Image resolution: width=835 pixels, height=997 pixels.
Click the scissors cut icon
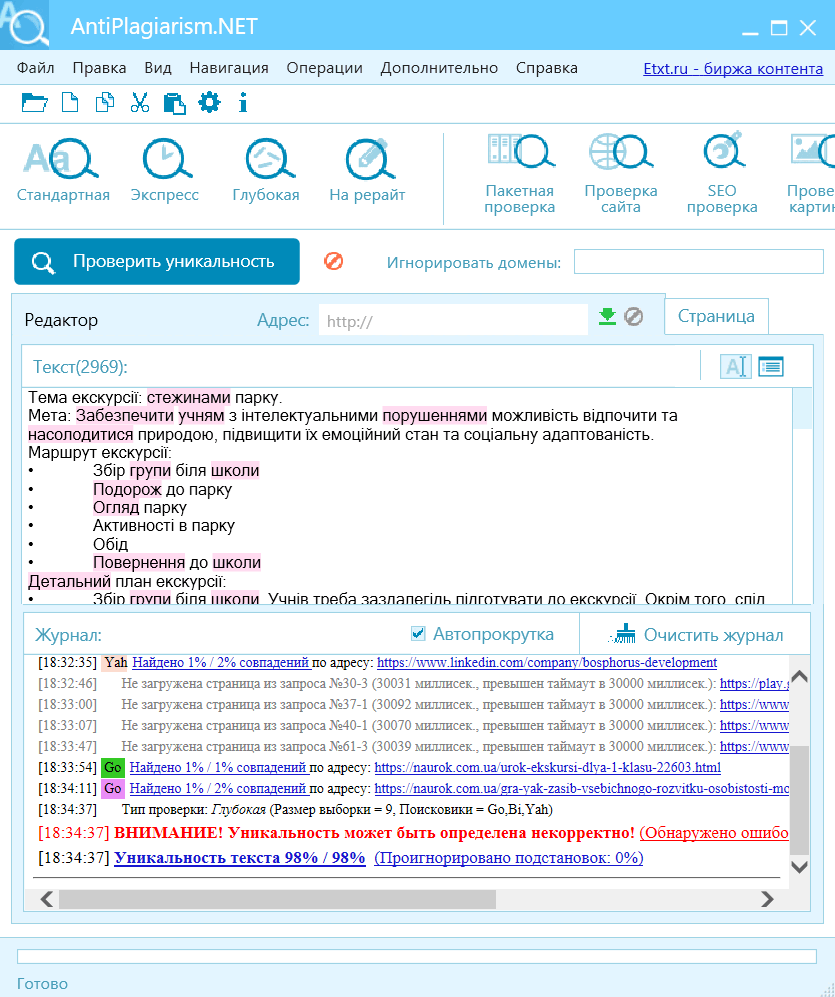point(139,102)
